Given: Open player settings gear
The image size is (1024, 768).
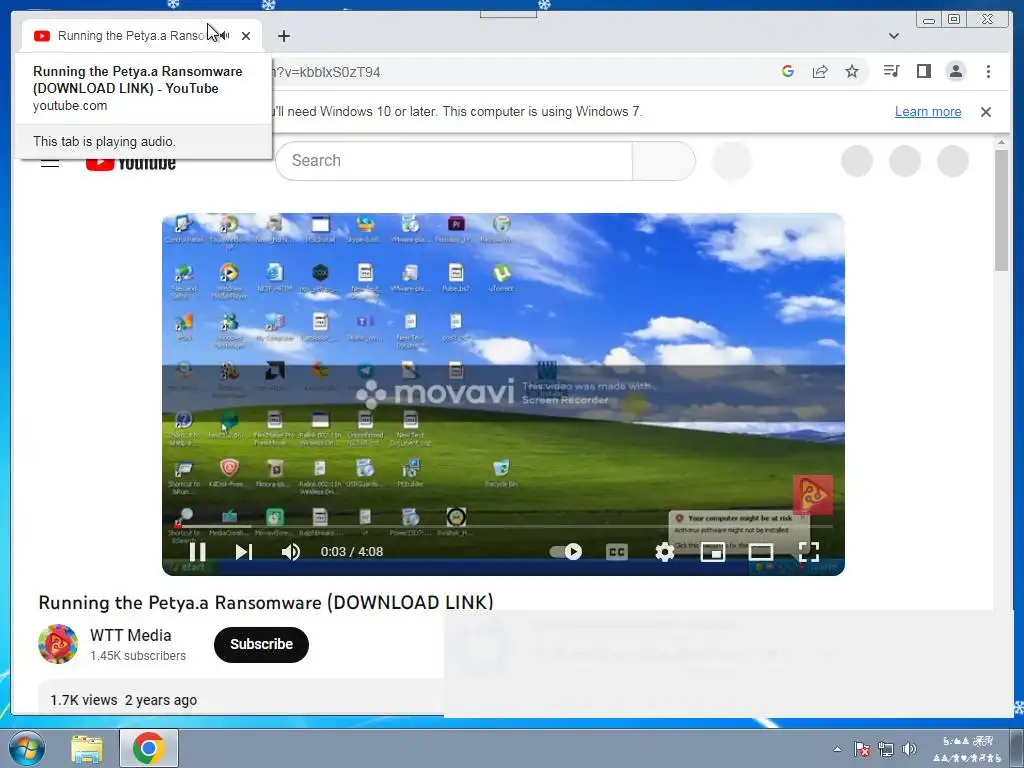Looking at the screenshot, I should (x=664, y=552).
